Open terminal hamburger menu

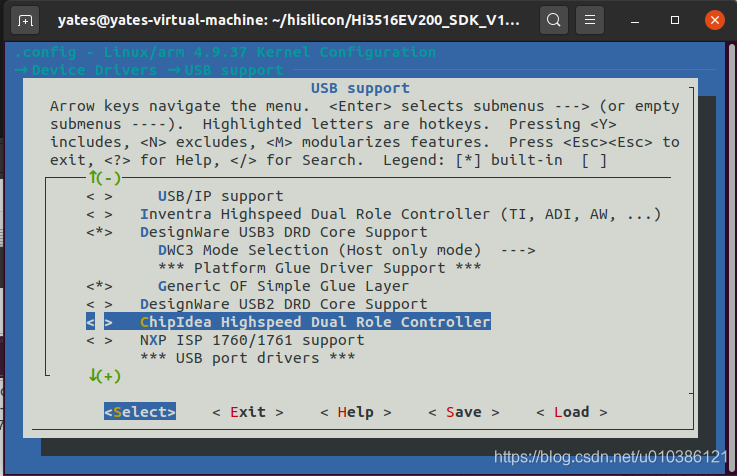(590, 20)
